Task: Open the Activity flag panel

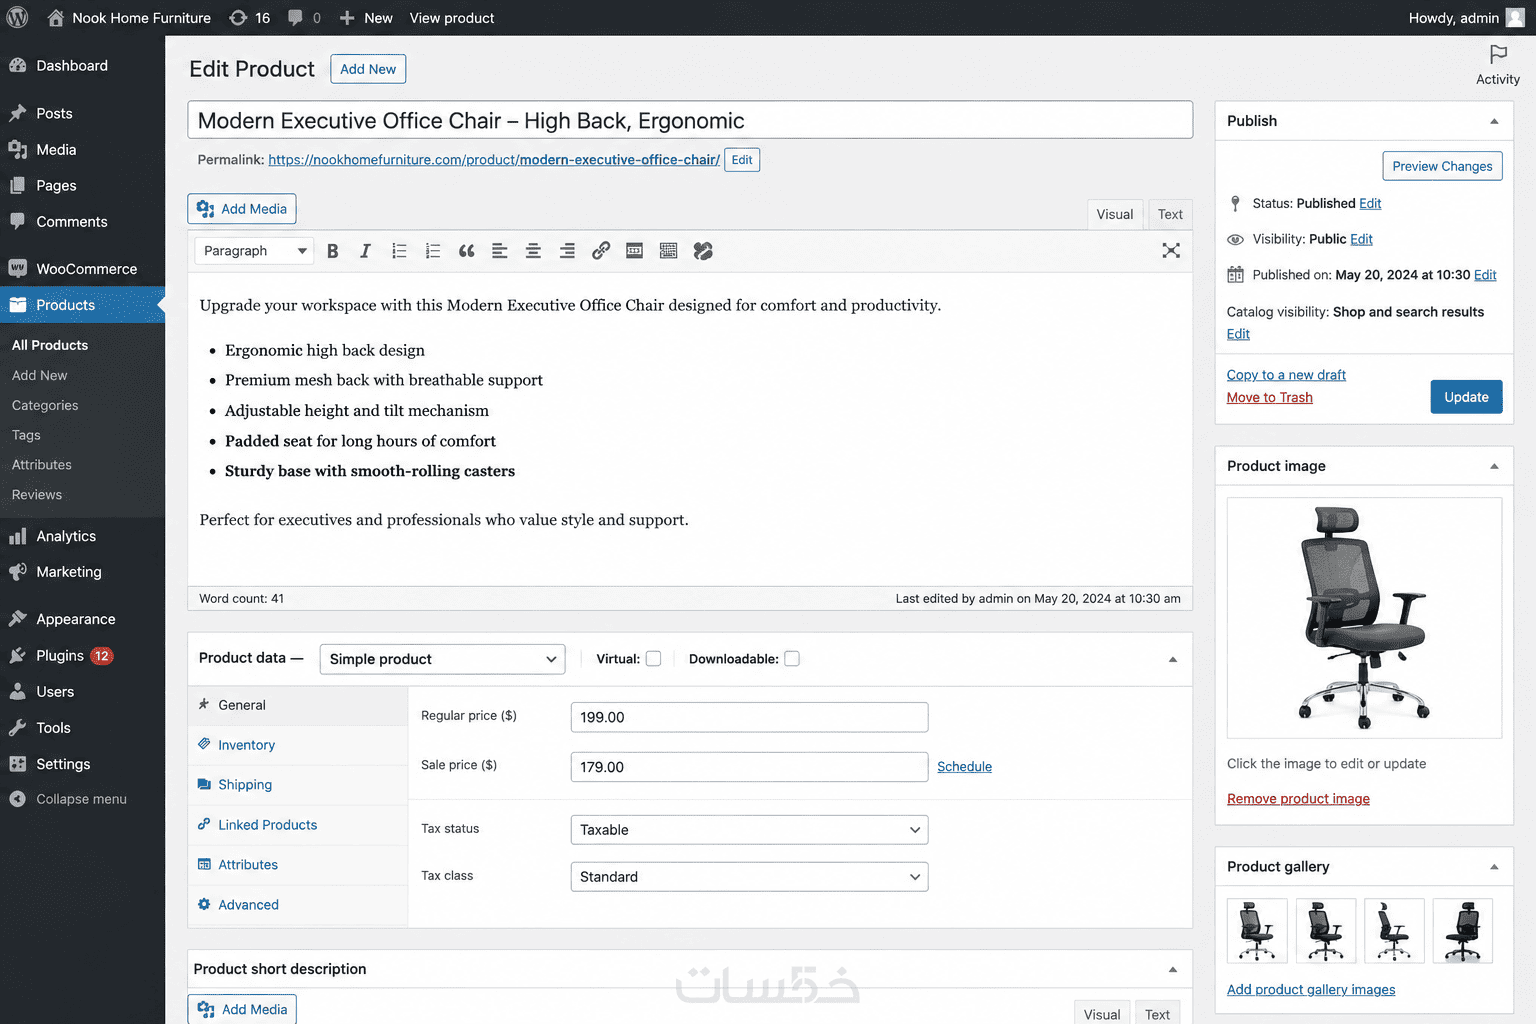Action: coord(1498,65)
